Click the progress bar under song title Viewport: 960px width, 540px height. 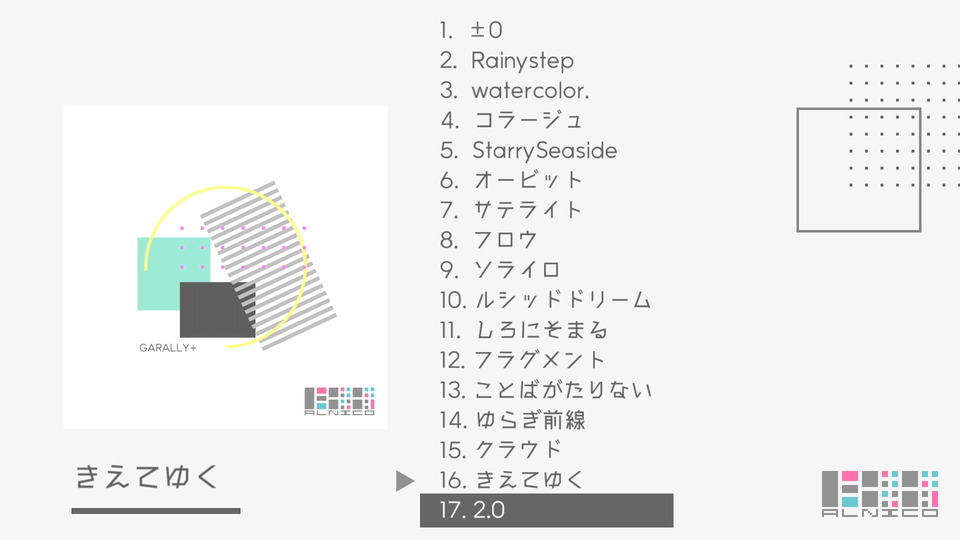[156, 511]
